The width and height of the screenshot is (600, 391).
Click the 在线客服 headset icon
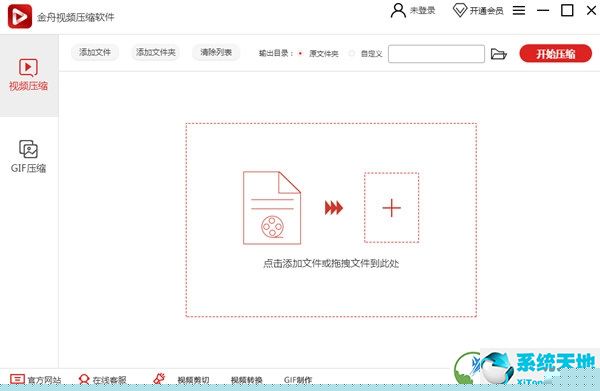(x=84, y=379)
